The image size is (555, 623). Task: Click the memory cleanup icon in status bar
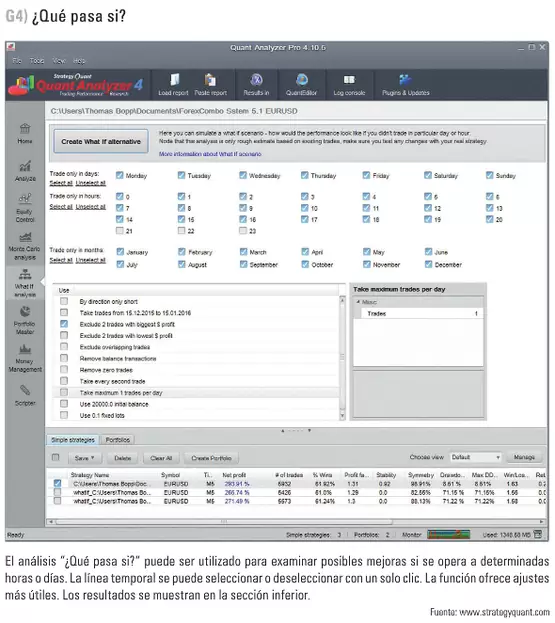pyautogui.click(x=538, y=534)
